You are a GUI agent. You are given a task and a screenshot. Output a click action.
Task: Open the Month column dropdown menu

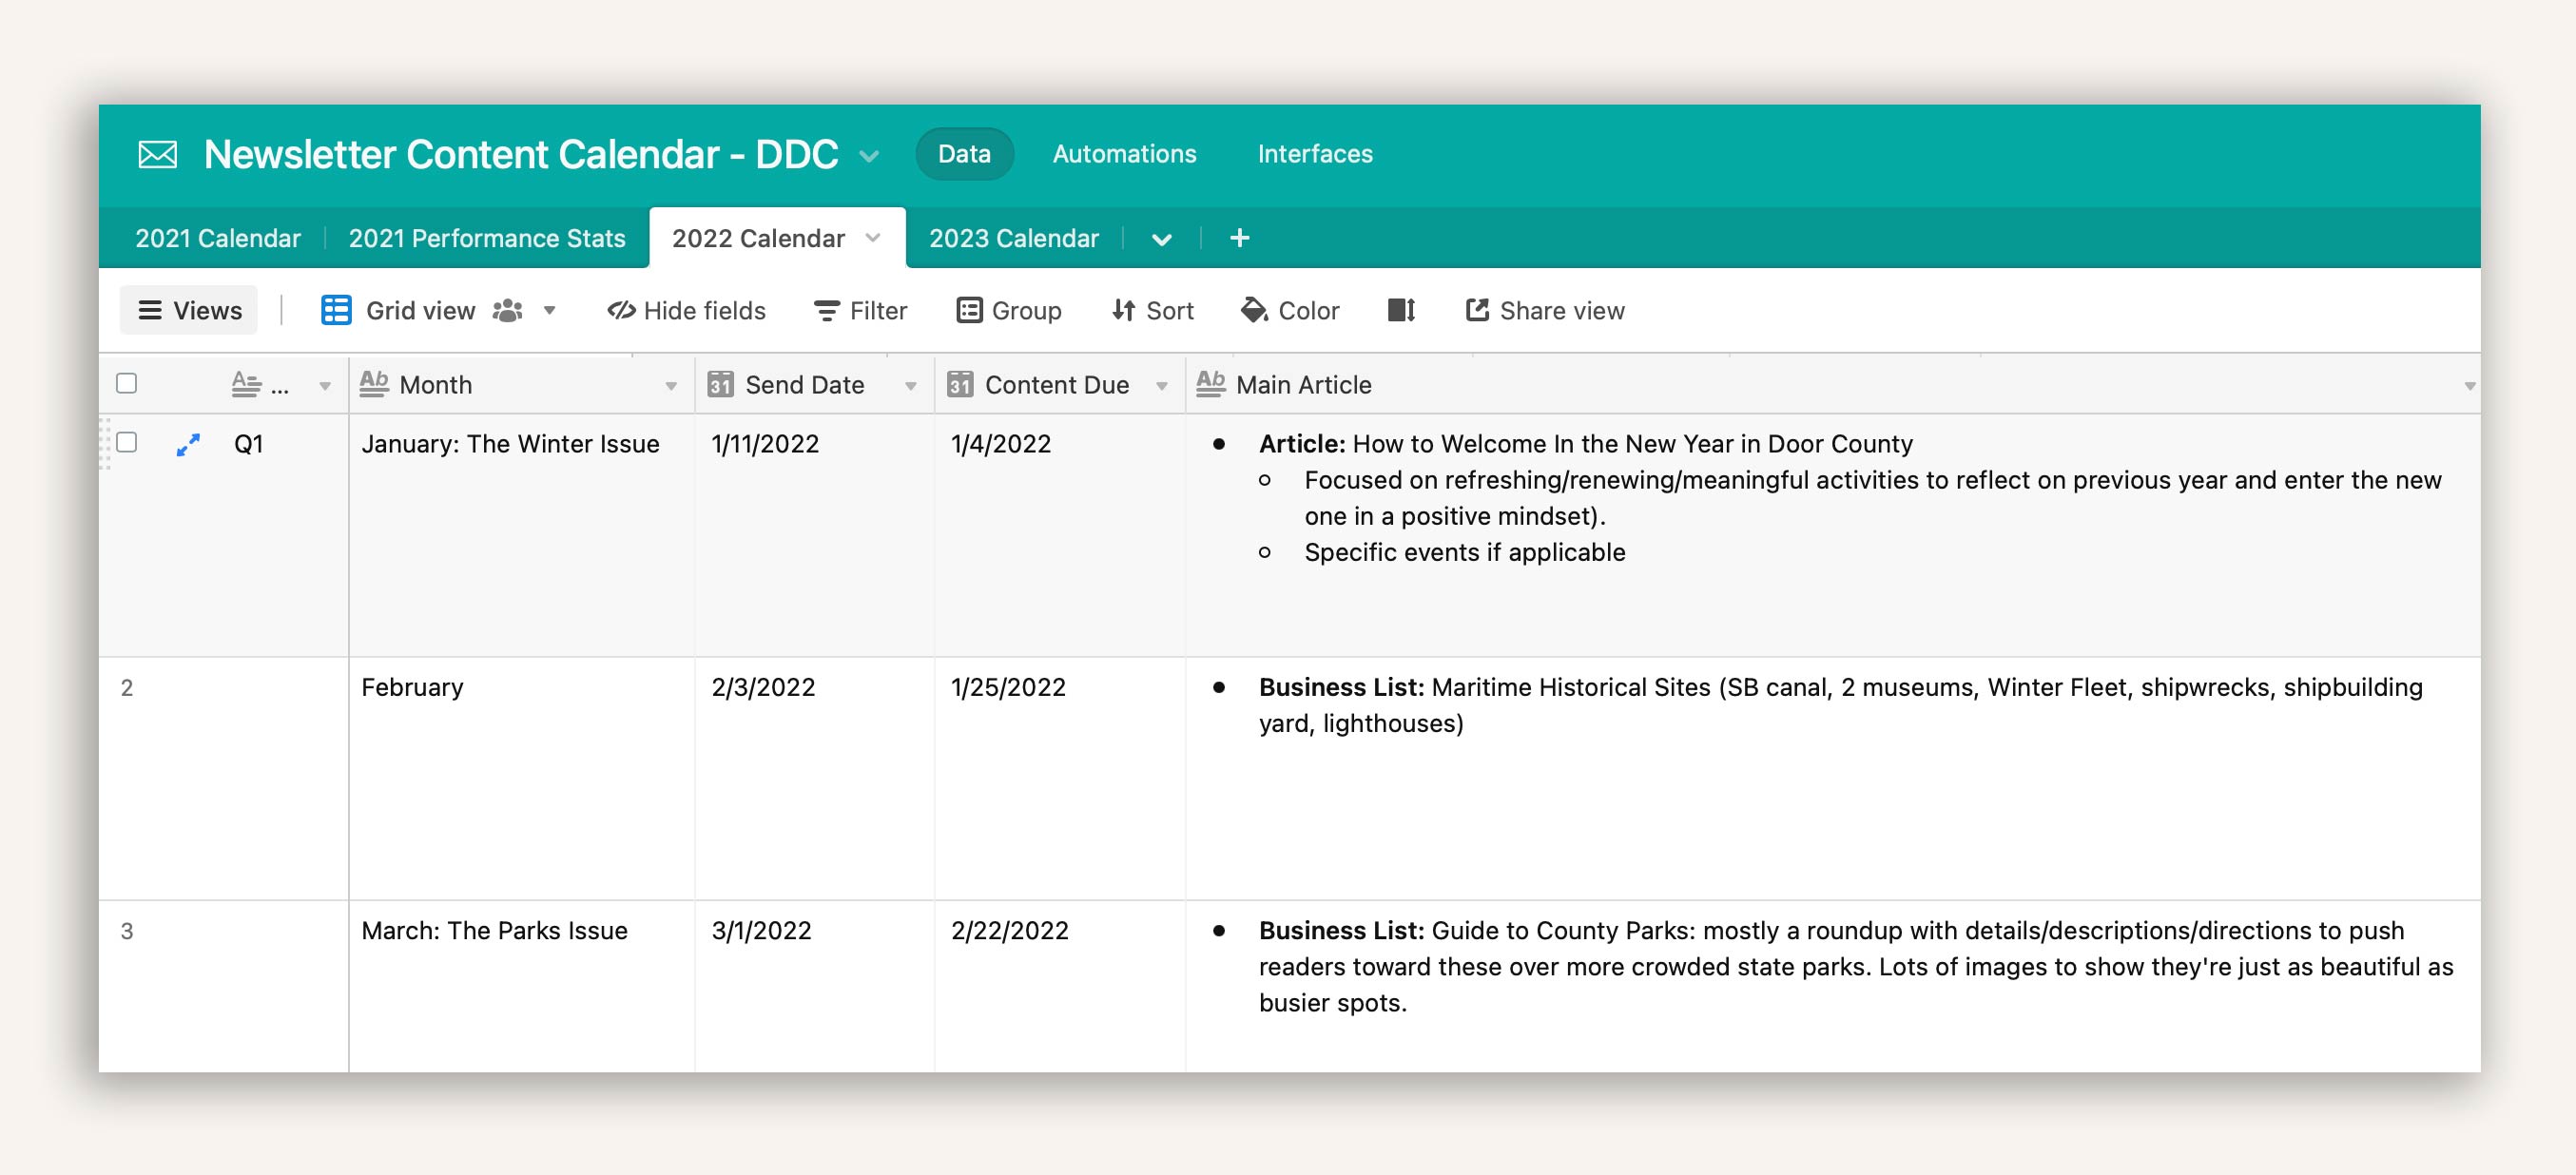tap(675, 385)
